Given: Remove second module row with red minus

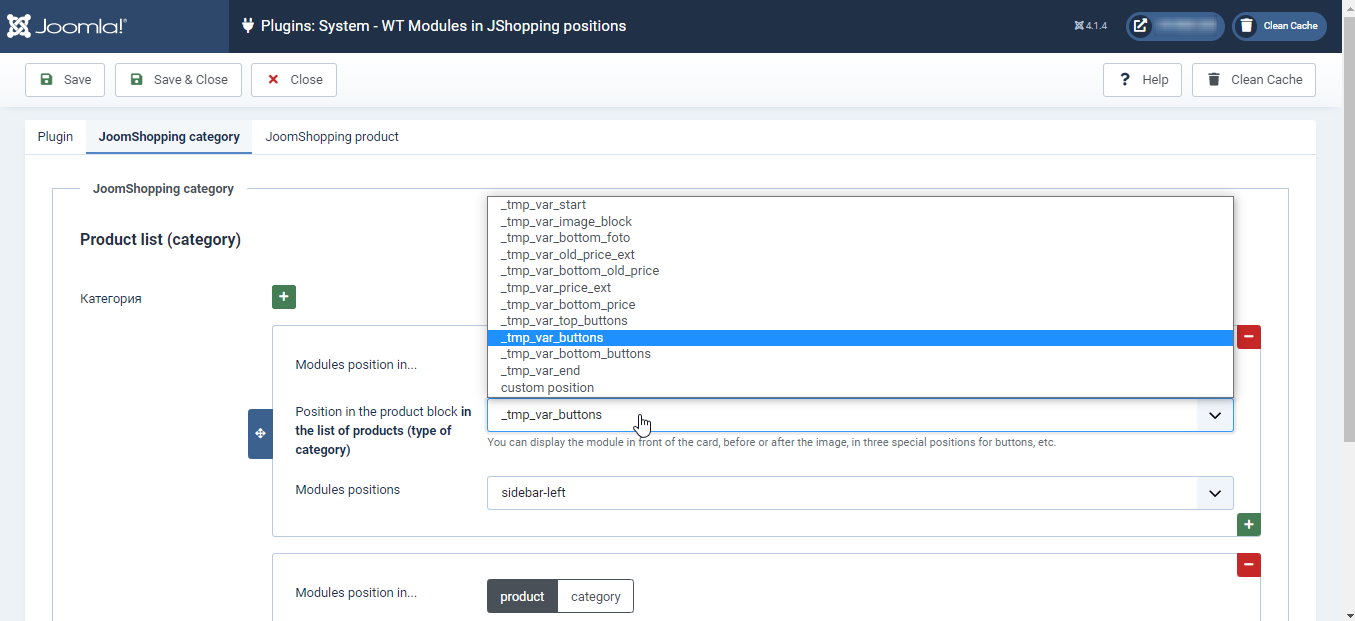Looking at the screenshot, I should [x=1248, y=566].
